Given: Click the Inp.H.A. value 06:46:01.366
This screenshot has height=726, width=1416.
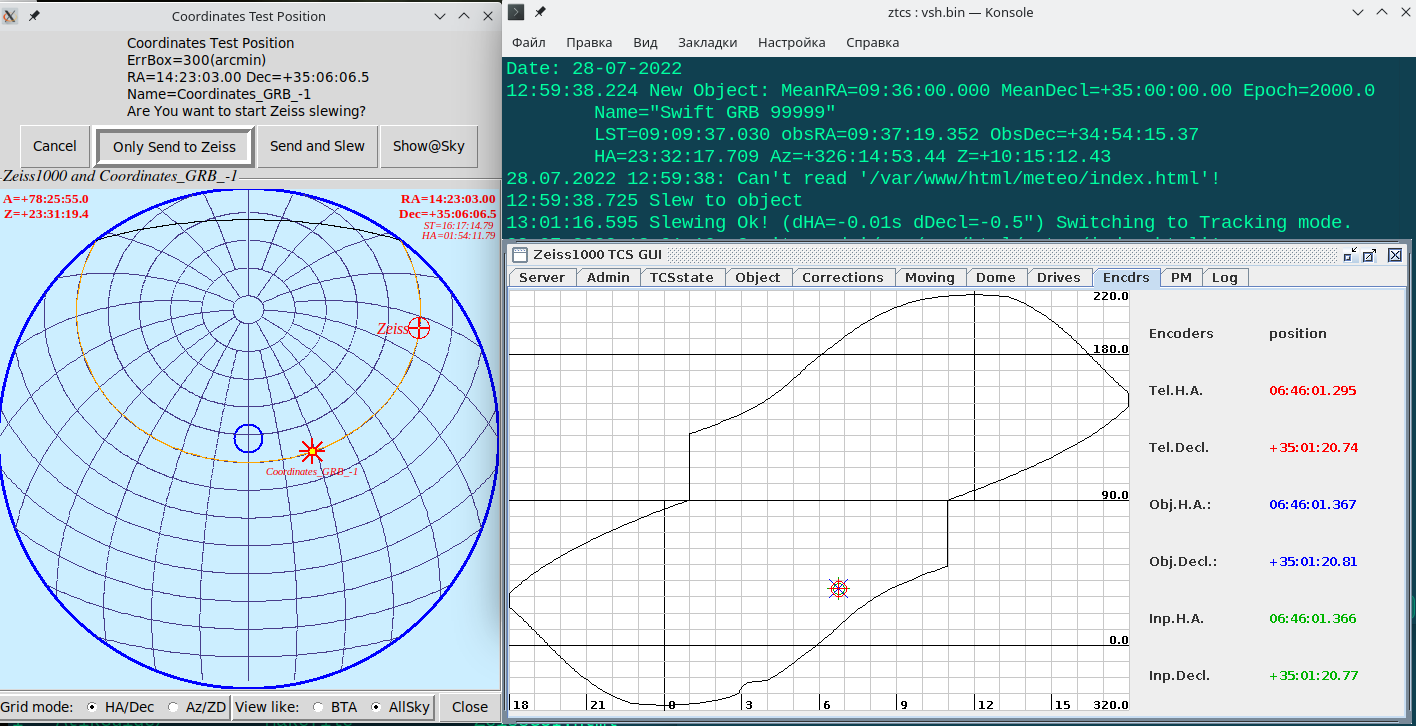Looking at the screenshot, I should [x=1313, y=619].
